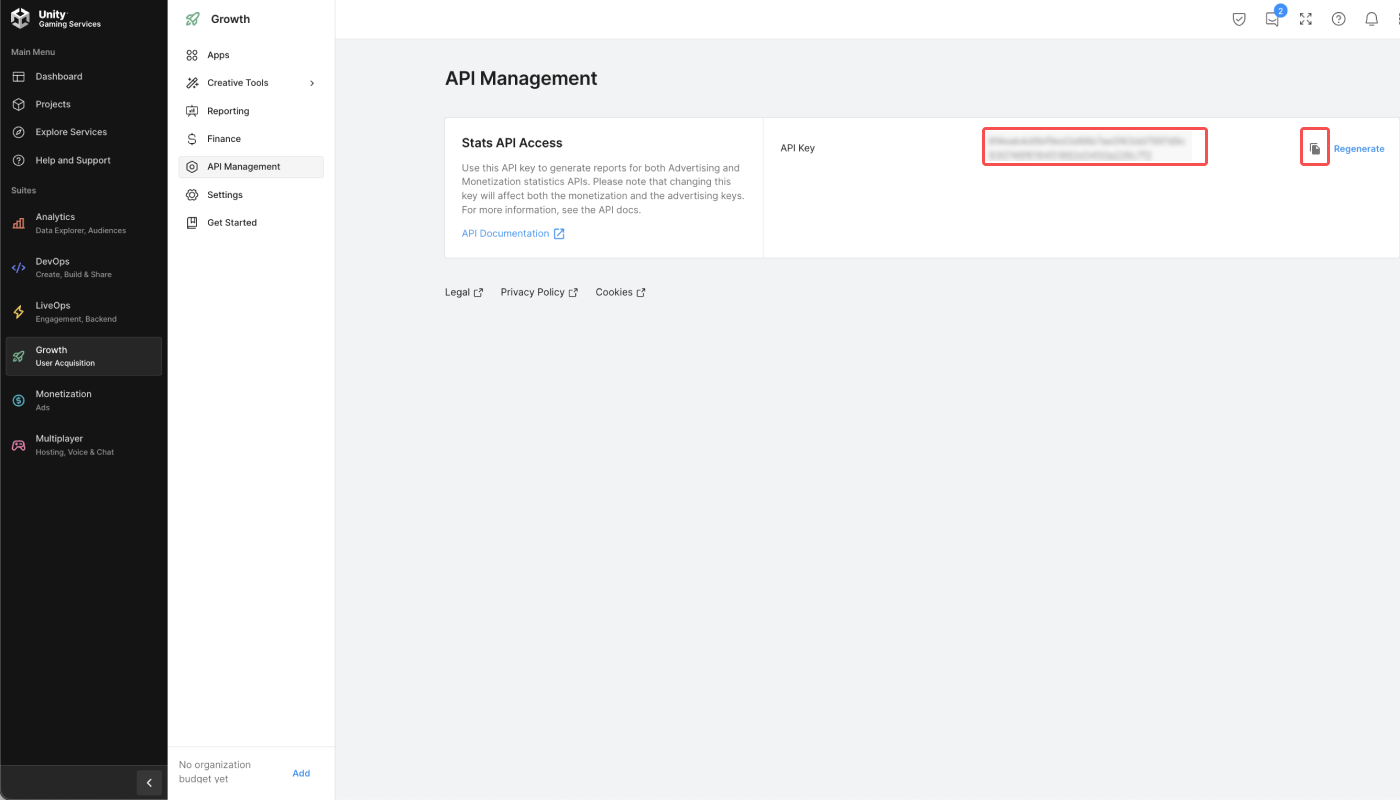
Task: Open the Settings gear icon in Growth panel
Action: point(191,194)
